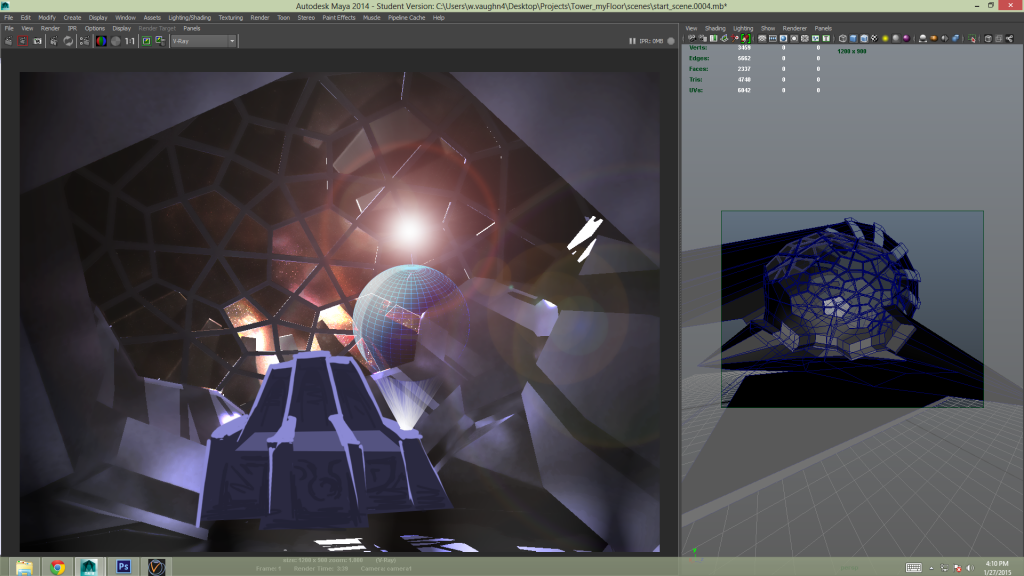Click the 2D Pan/Zoom icon

735,39
